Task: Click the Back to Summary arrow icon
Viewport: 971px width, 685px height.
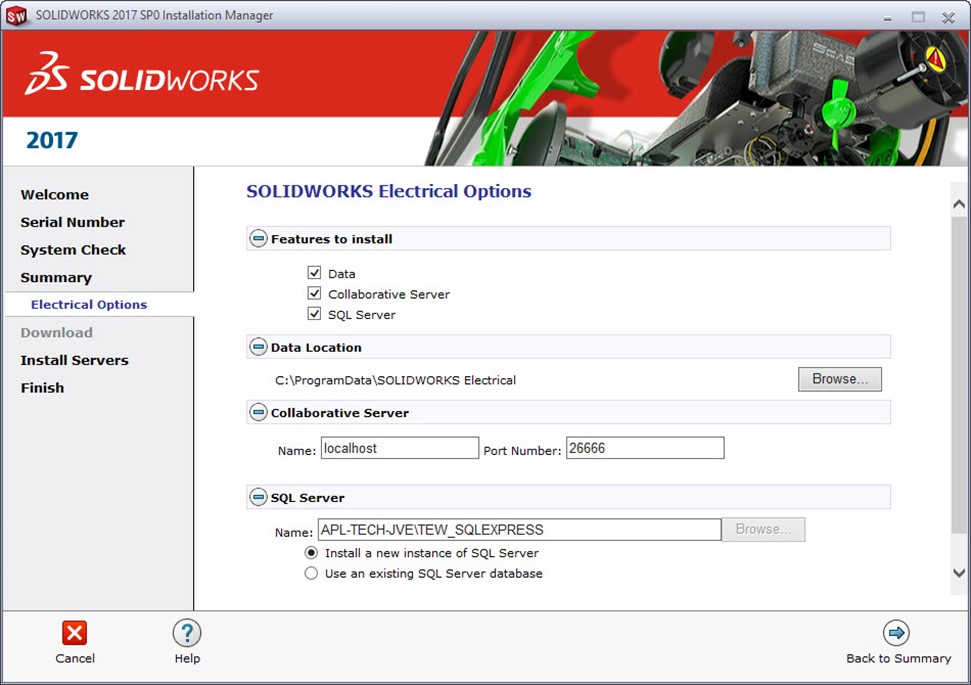Action: (x=897, y=633)
